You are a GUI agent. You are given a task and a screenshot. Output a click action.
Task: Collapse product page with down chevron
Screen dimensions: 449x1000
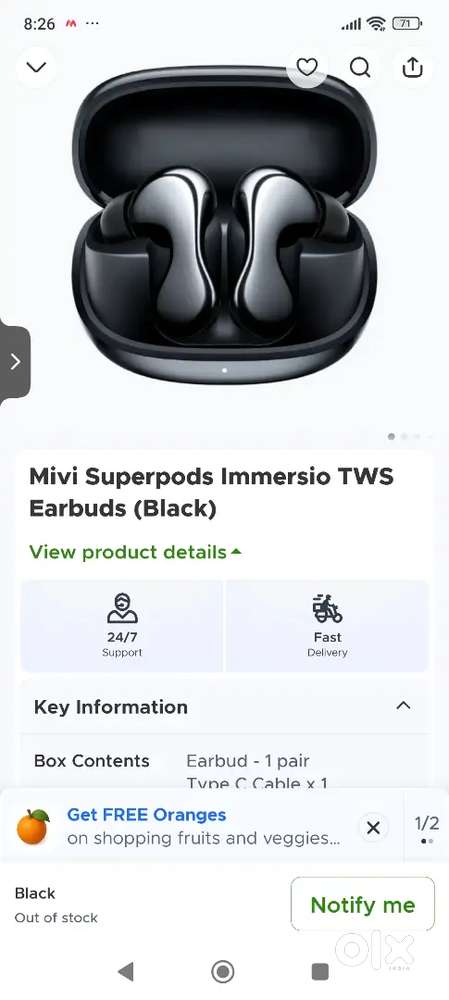(x=36, y=67)
